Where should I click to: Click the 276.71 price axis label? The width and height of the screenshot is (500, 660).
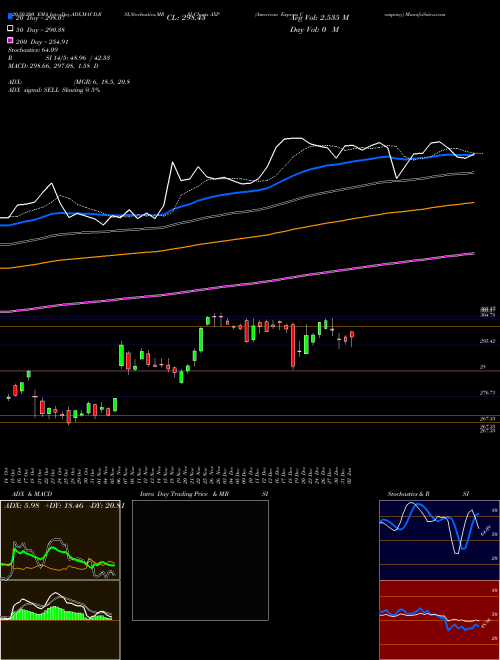[488, 393]
